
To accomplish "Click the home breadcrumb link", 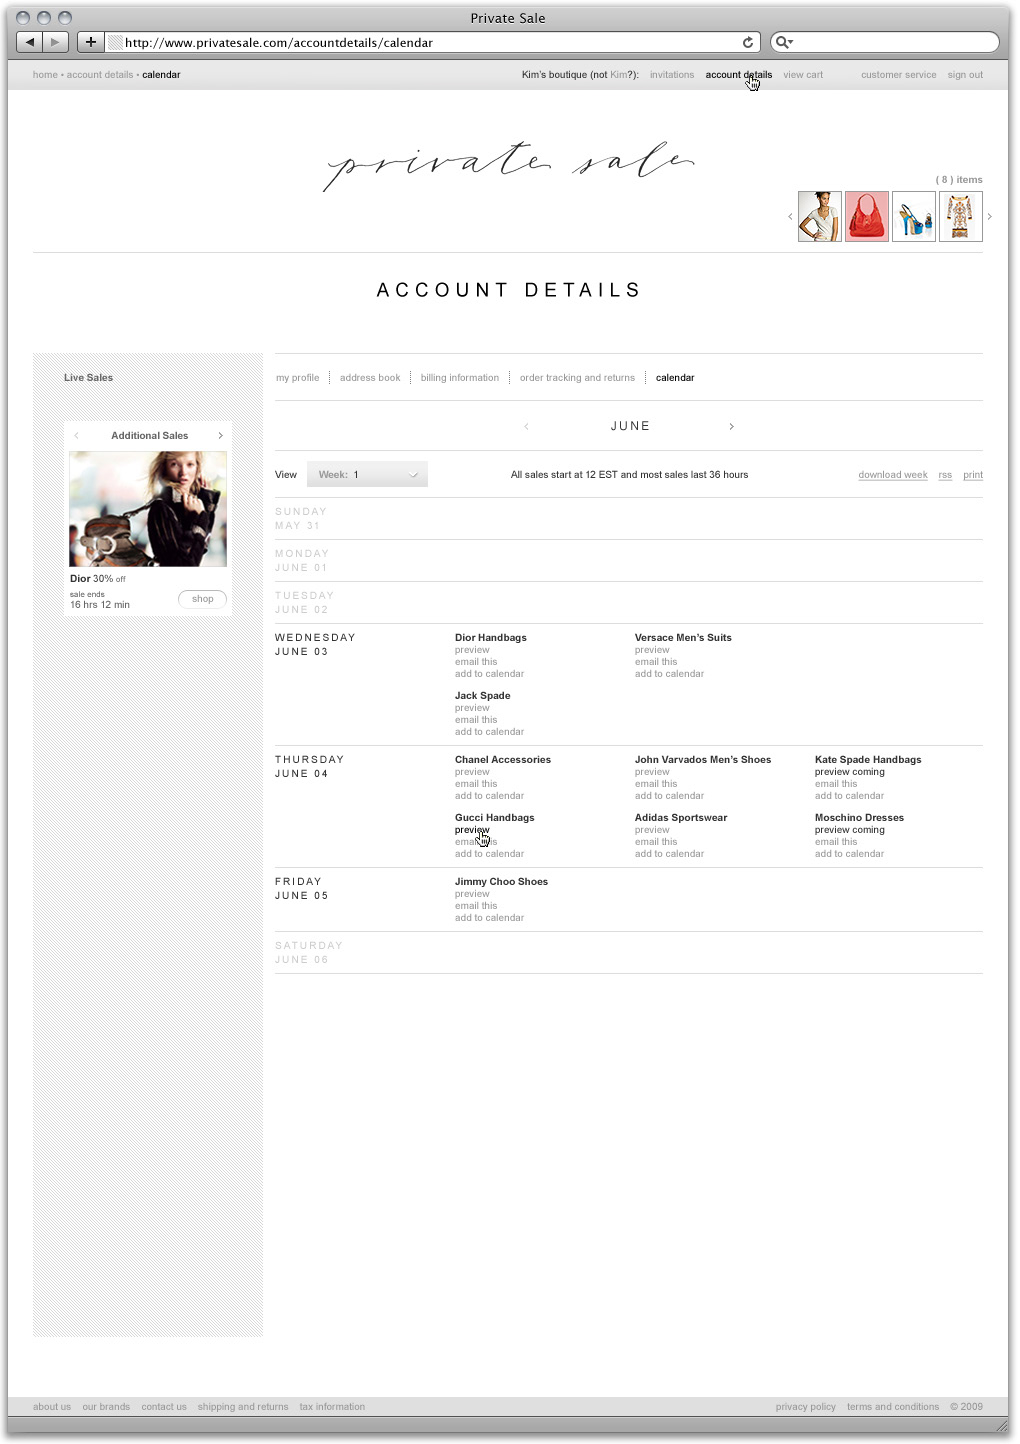I will click(x=45, y=75).
